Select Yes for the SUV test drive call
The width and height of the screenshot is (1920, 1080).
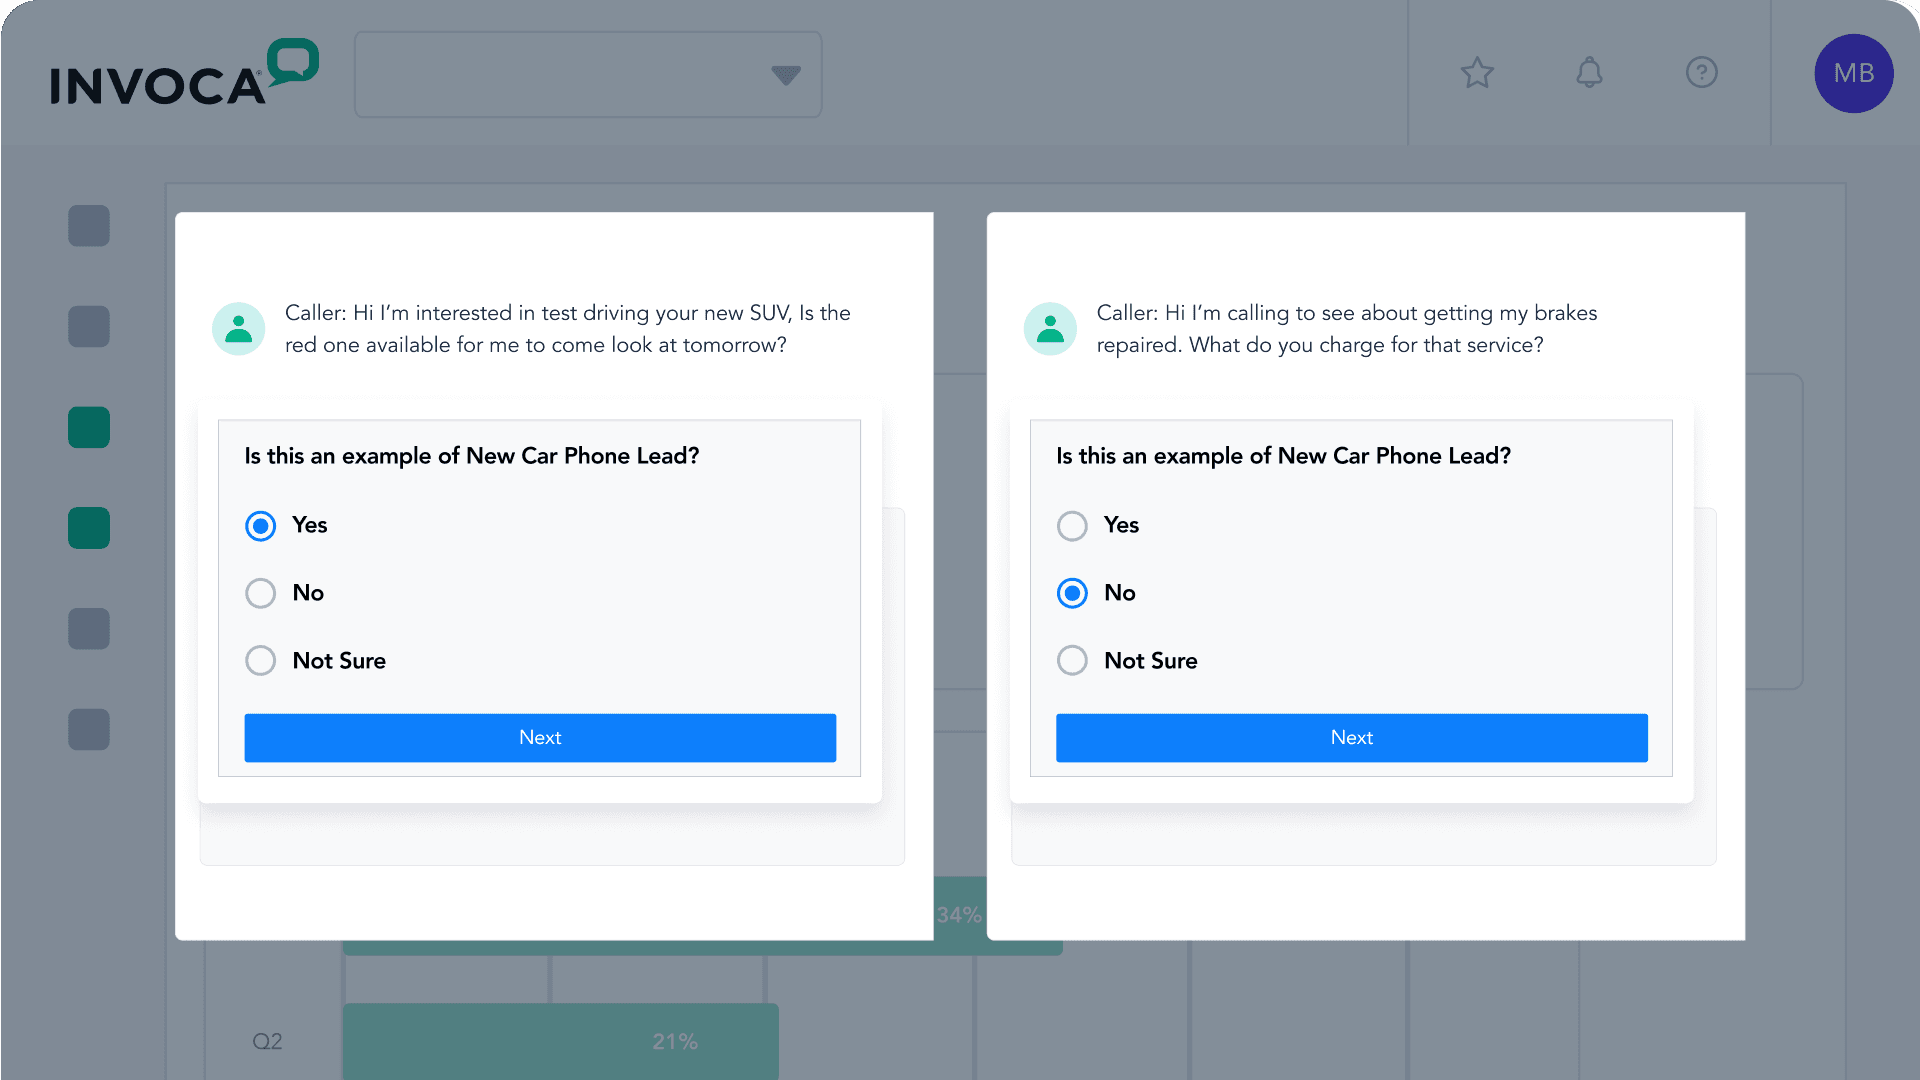tap(260, 525)
